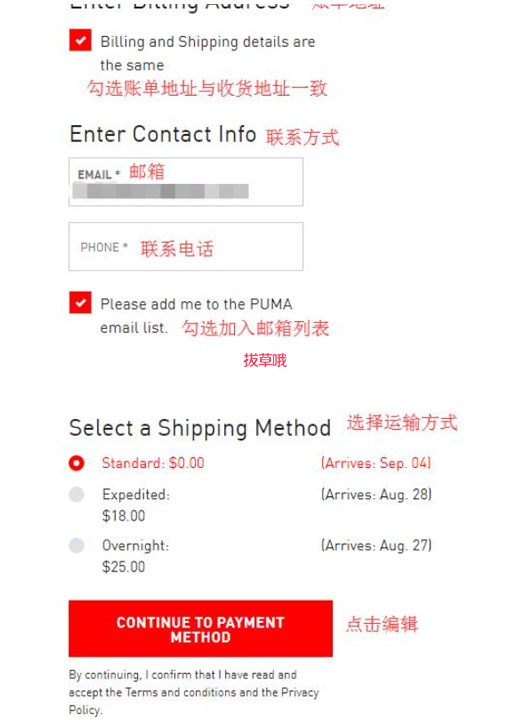The image size is (530, 720).
Task: Click the Arrives: Aug. 27 date text
Action: [x=376, y=546]
